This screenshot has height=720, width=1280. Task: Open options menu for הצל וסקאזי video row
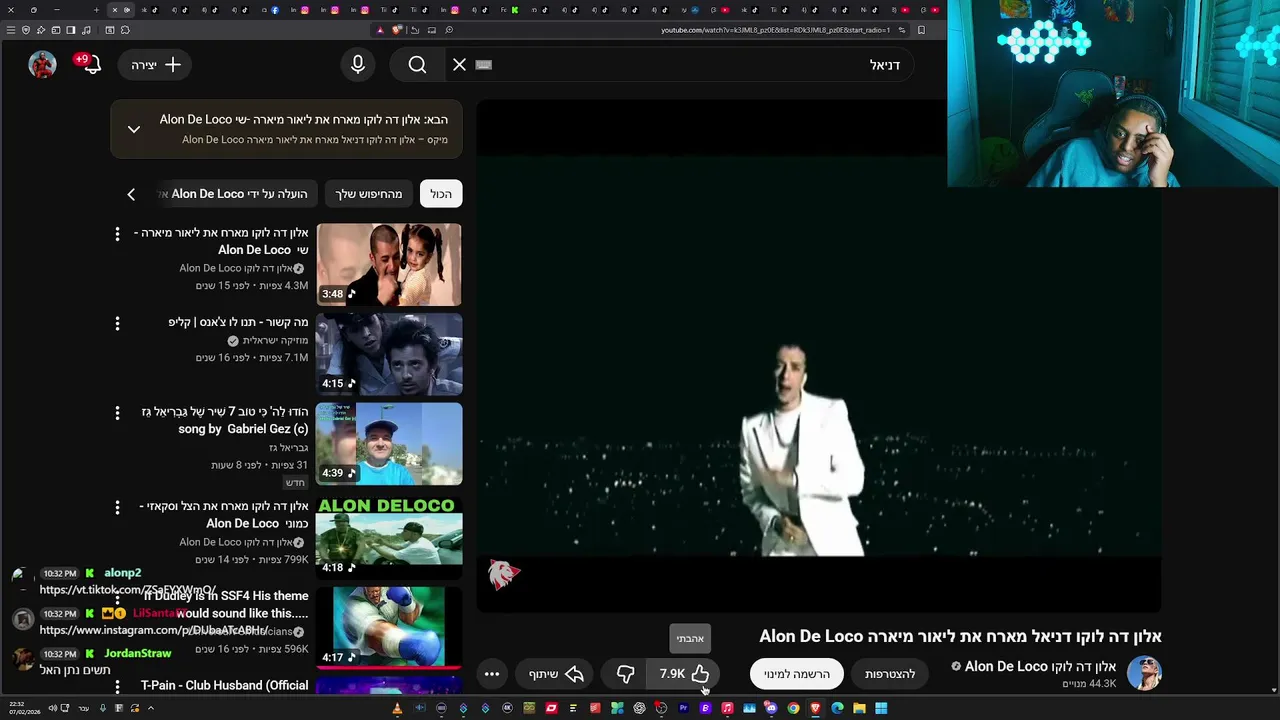pyautogui.click(x=117, y=508)
